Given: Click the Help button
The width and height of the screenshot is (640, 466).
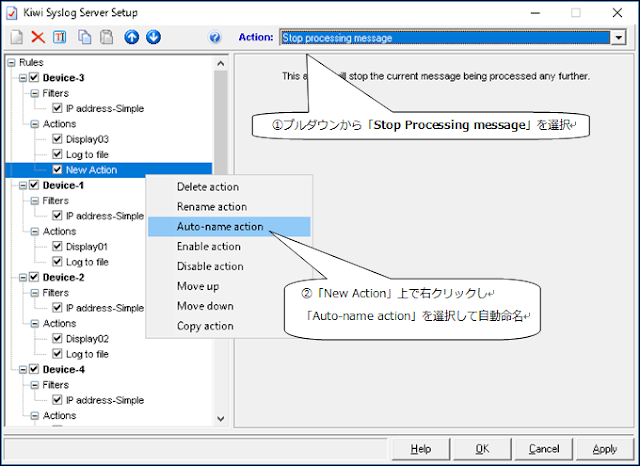Looking at the screenshot, I should [x=421, y=449].
